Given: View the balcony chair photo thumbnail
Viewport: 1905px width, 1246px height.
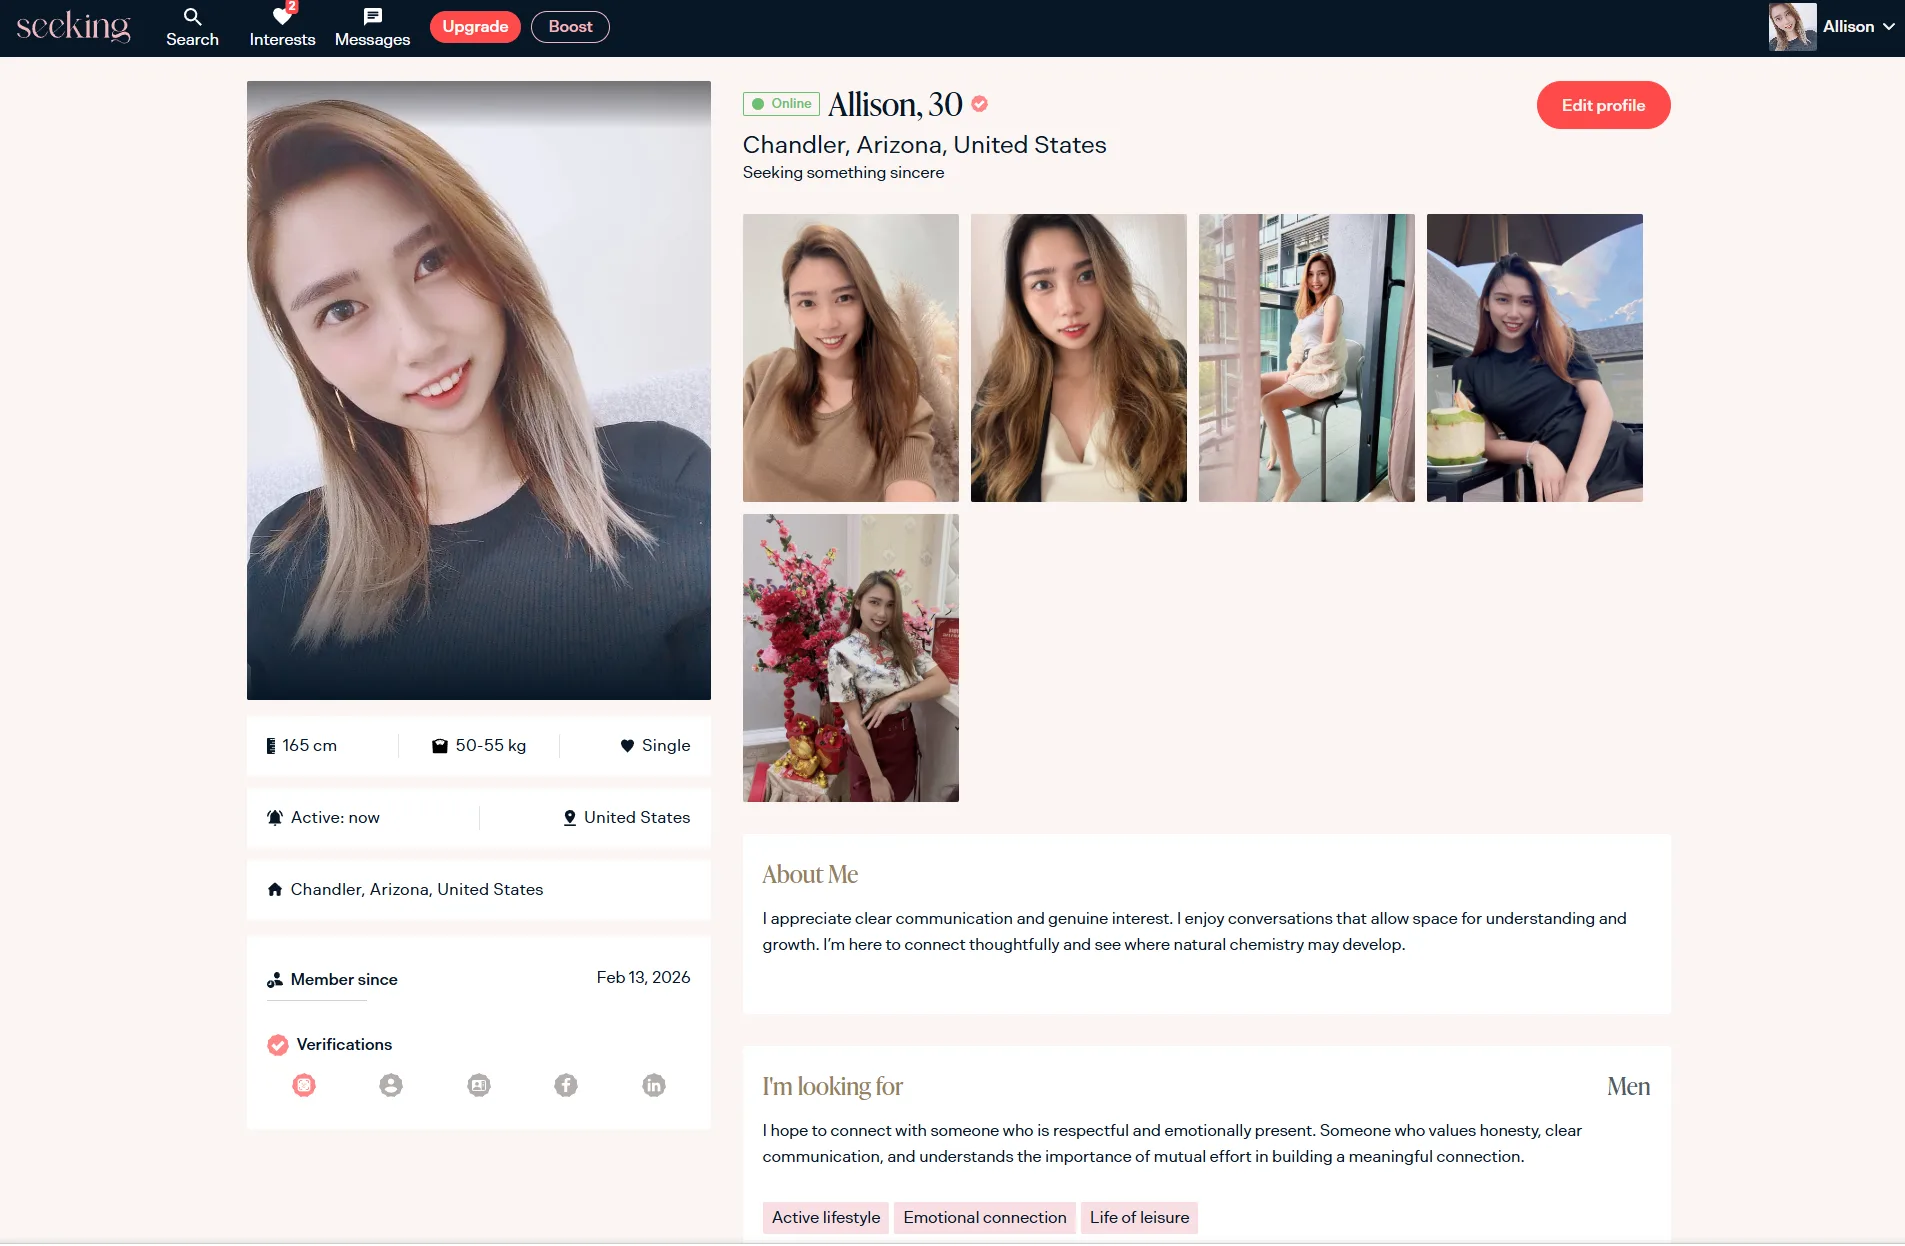Looking at the screenshot, I should [x=1306, y=358].
